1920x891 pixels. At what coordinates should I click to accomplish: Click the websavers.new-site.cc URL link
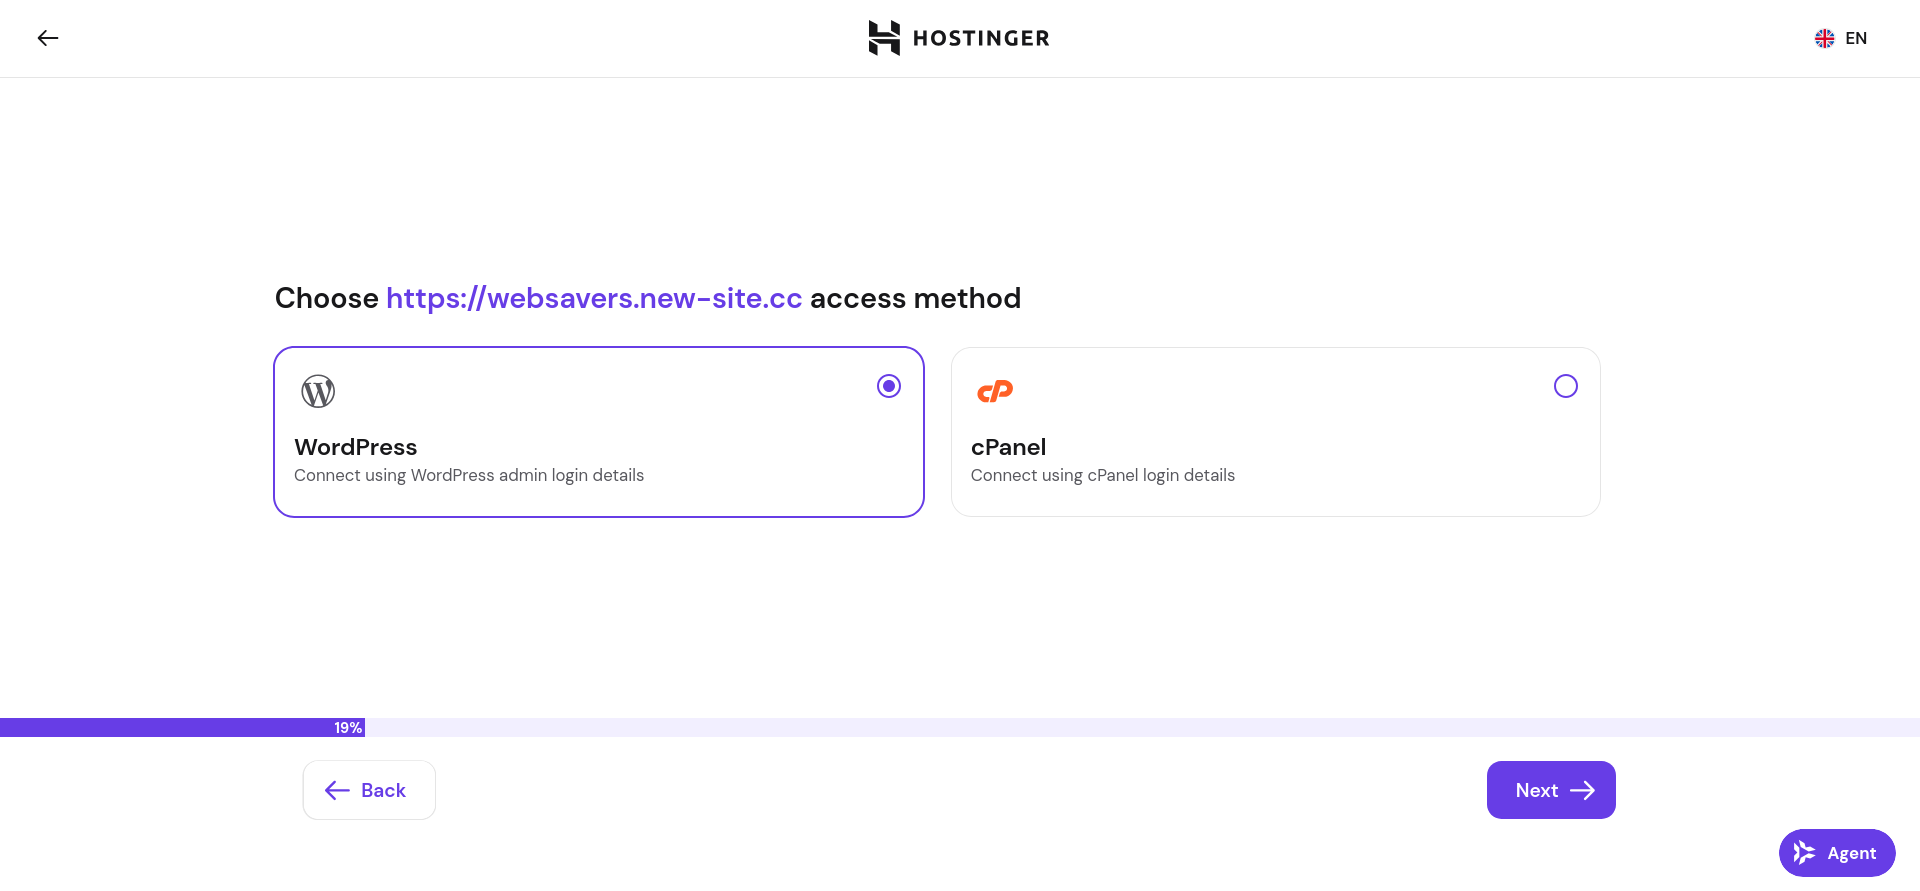tap(594, 298)
